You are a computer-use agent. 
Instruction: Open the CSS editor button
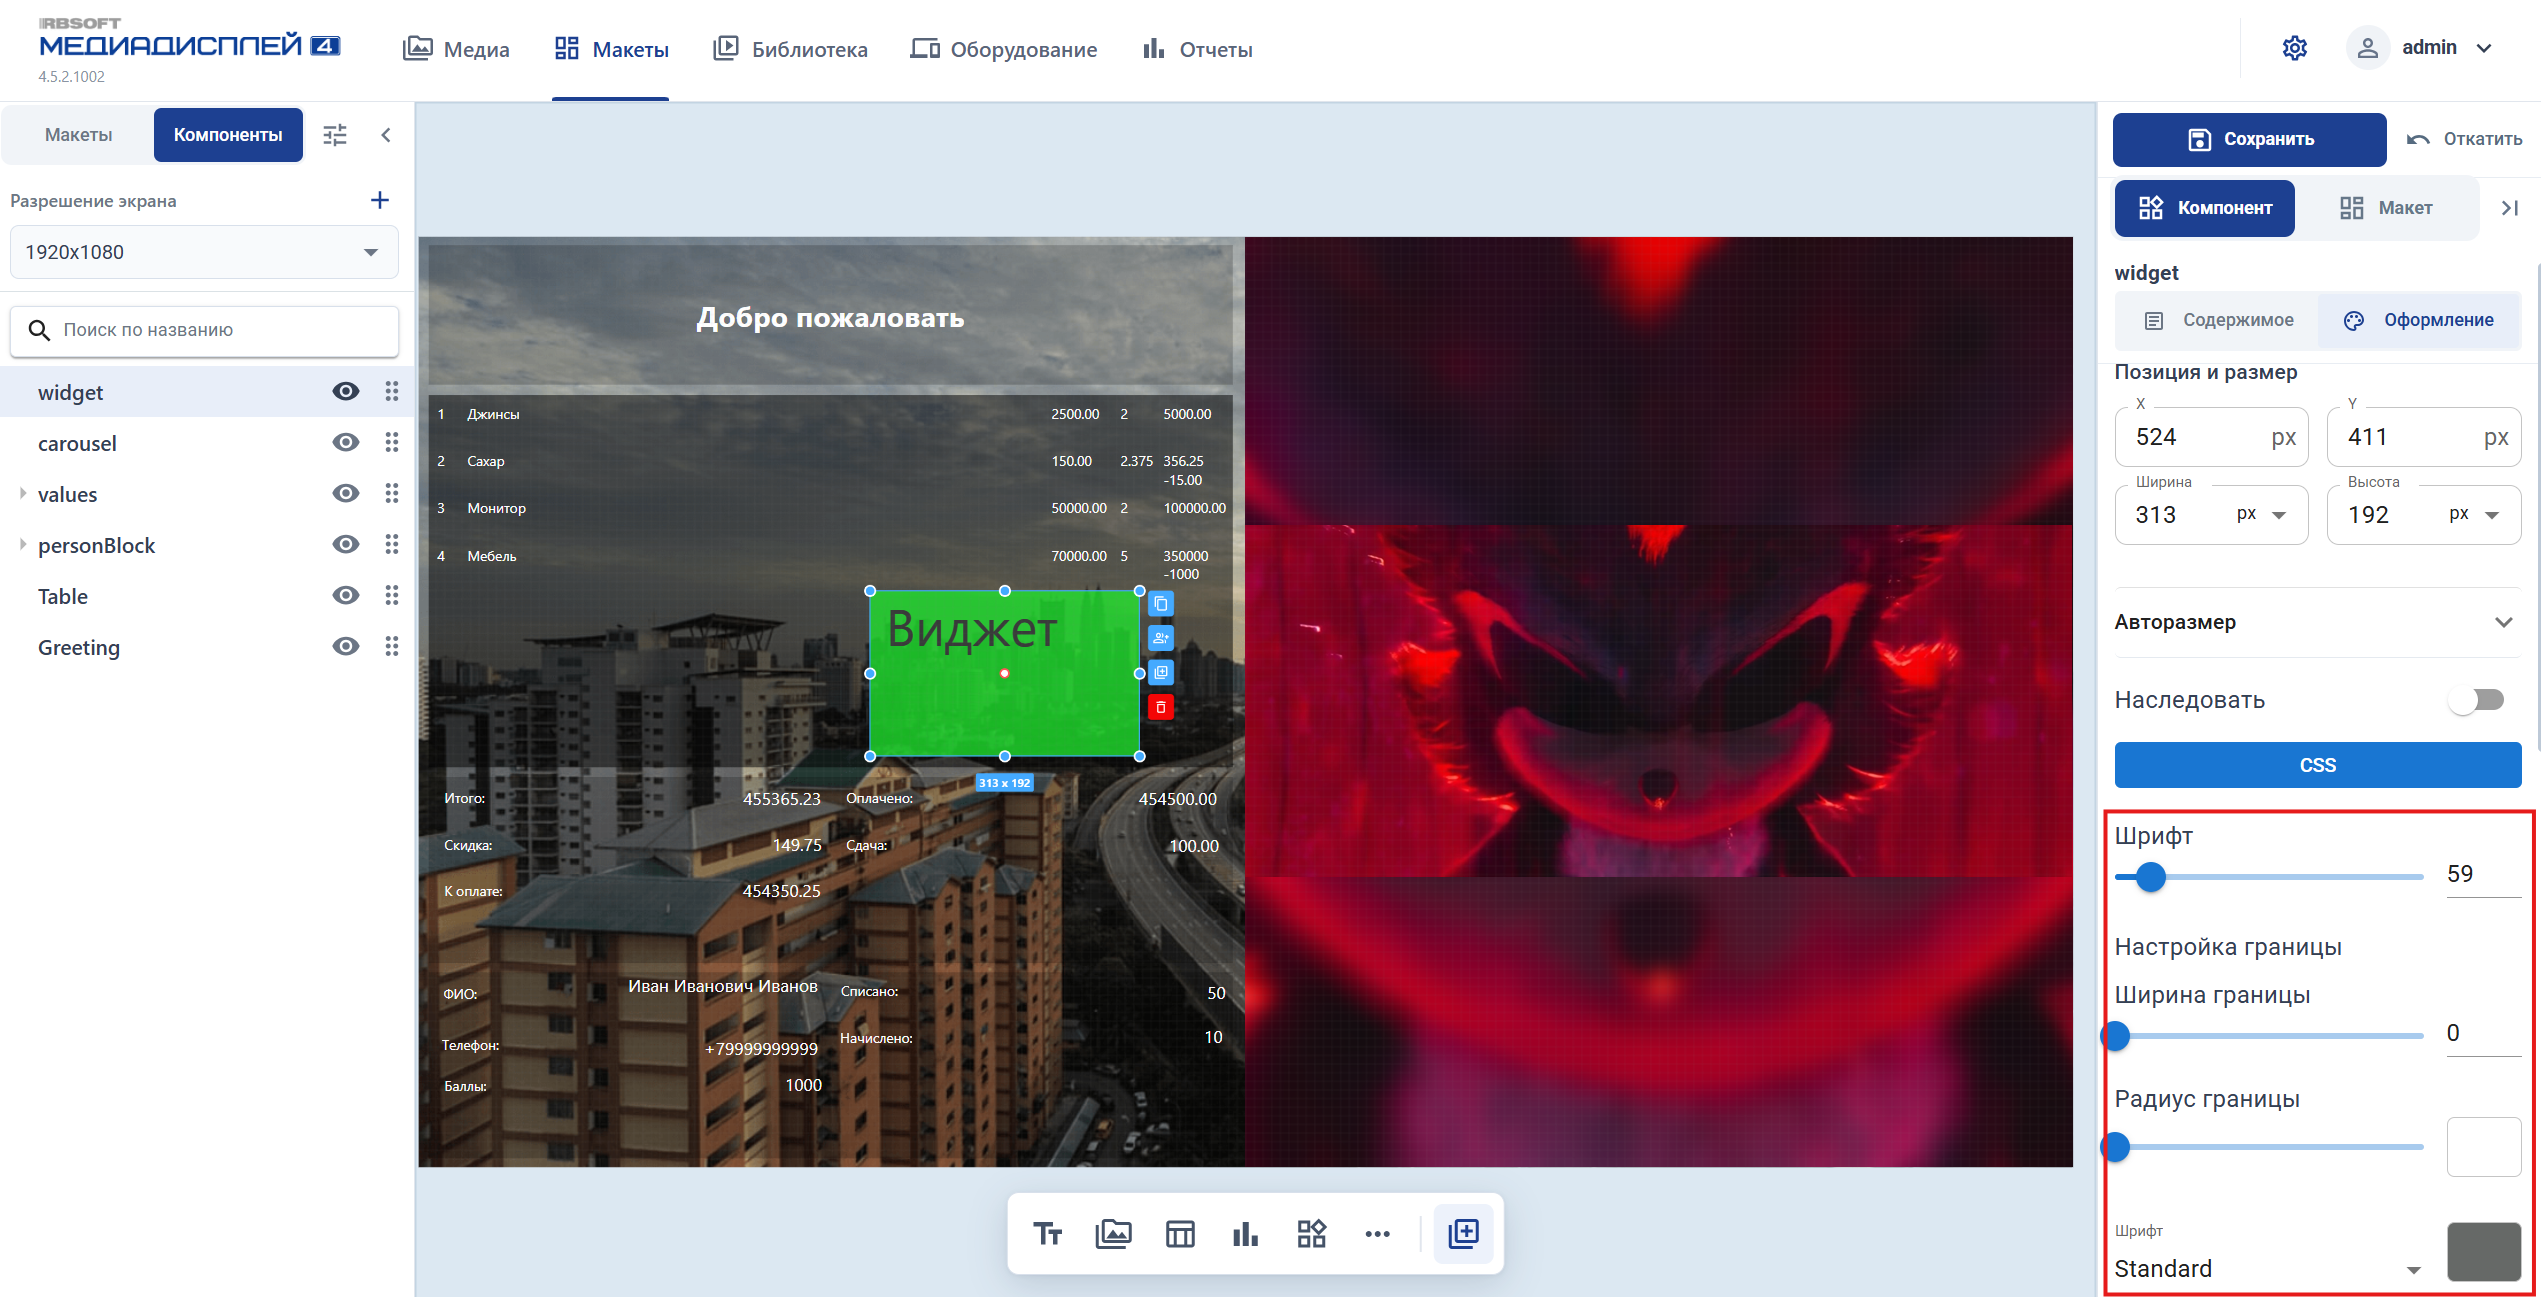2317,765
